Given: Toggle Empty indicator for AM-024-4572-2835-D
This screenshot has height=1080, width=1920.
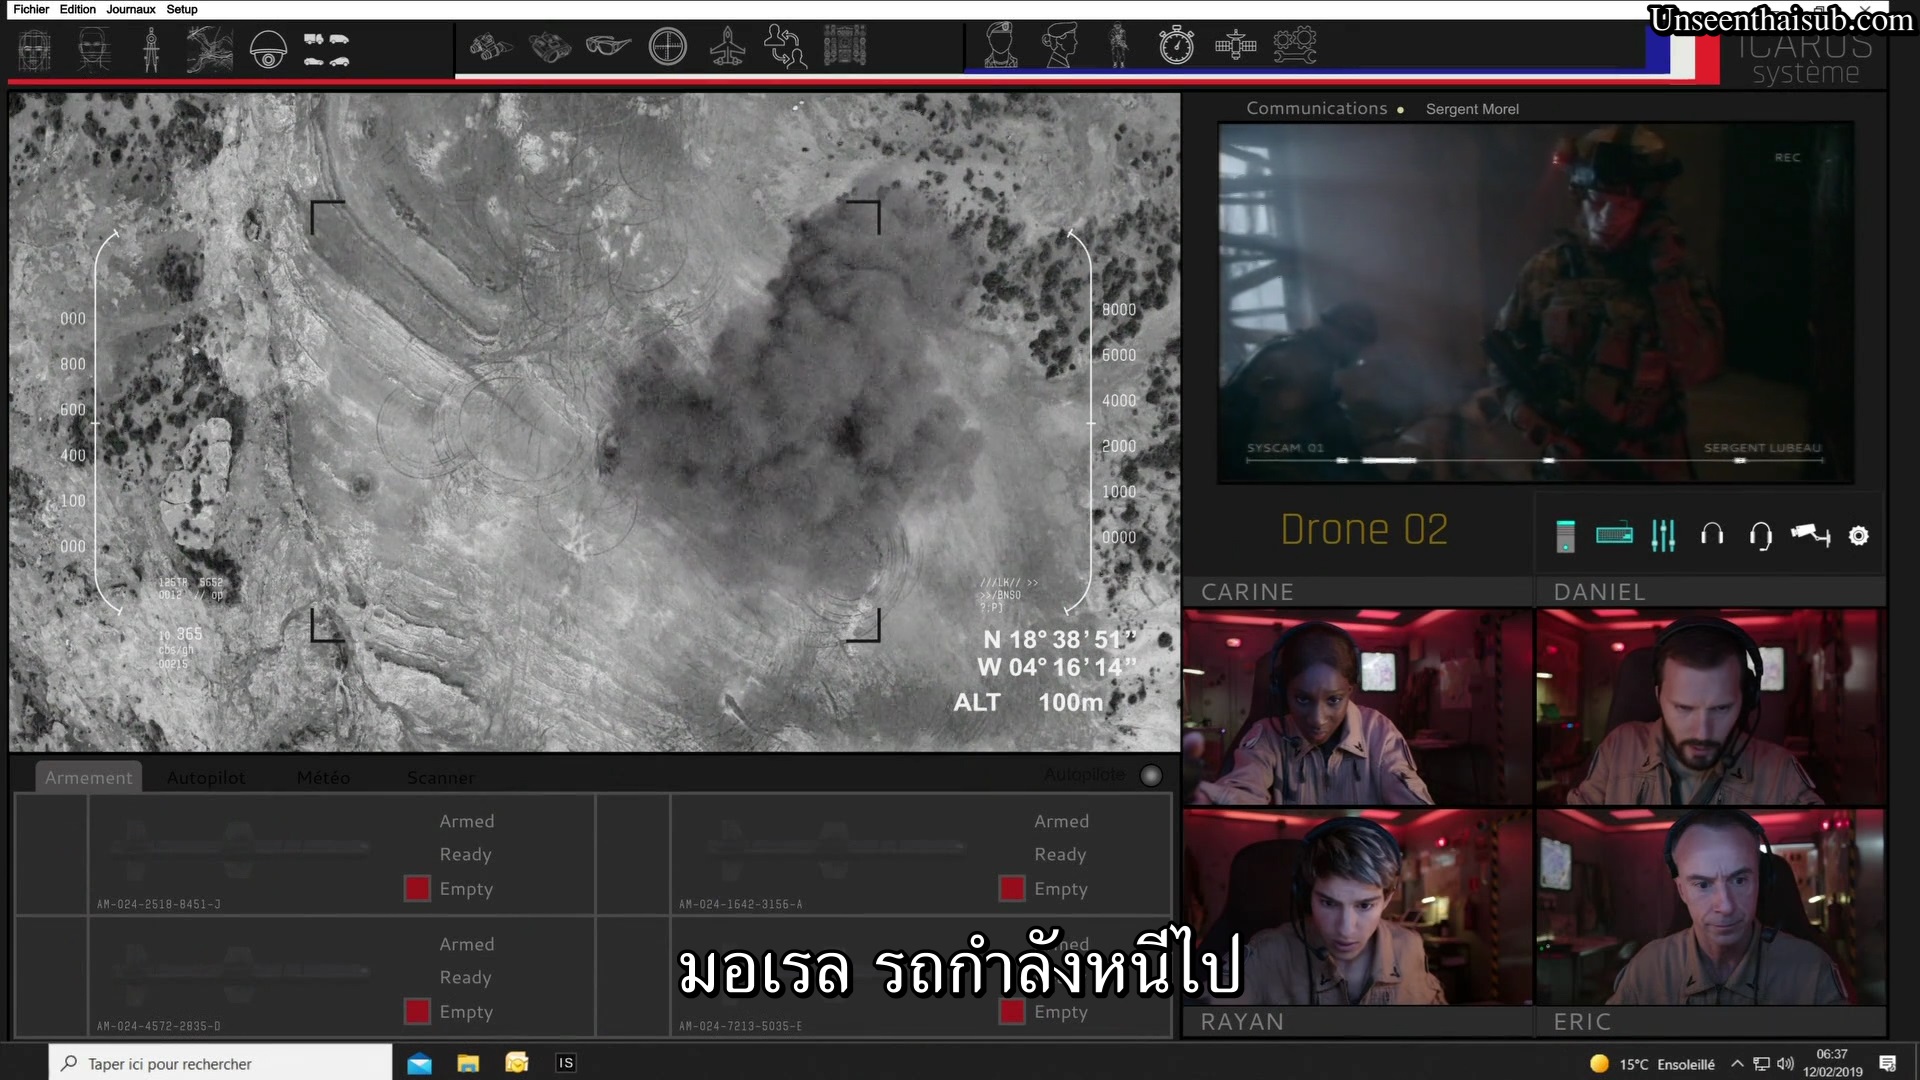Looking at the screenshot, I should [417, 1011].
